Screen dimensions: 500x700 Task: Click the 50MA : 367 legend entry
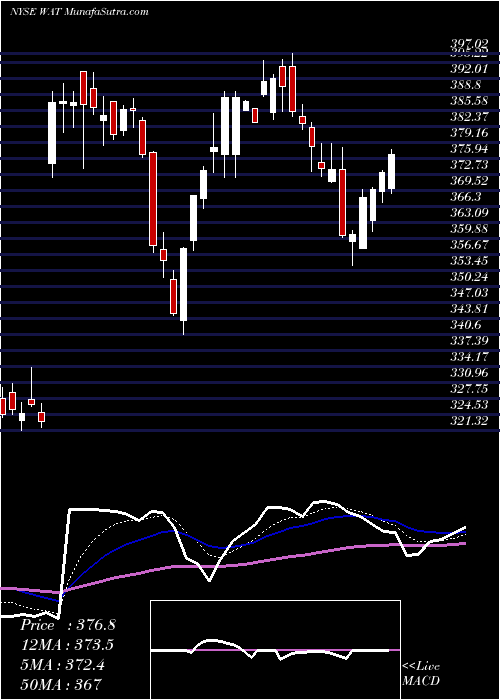pyautogui.click(x=61, y=685)
